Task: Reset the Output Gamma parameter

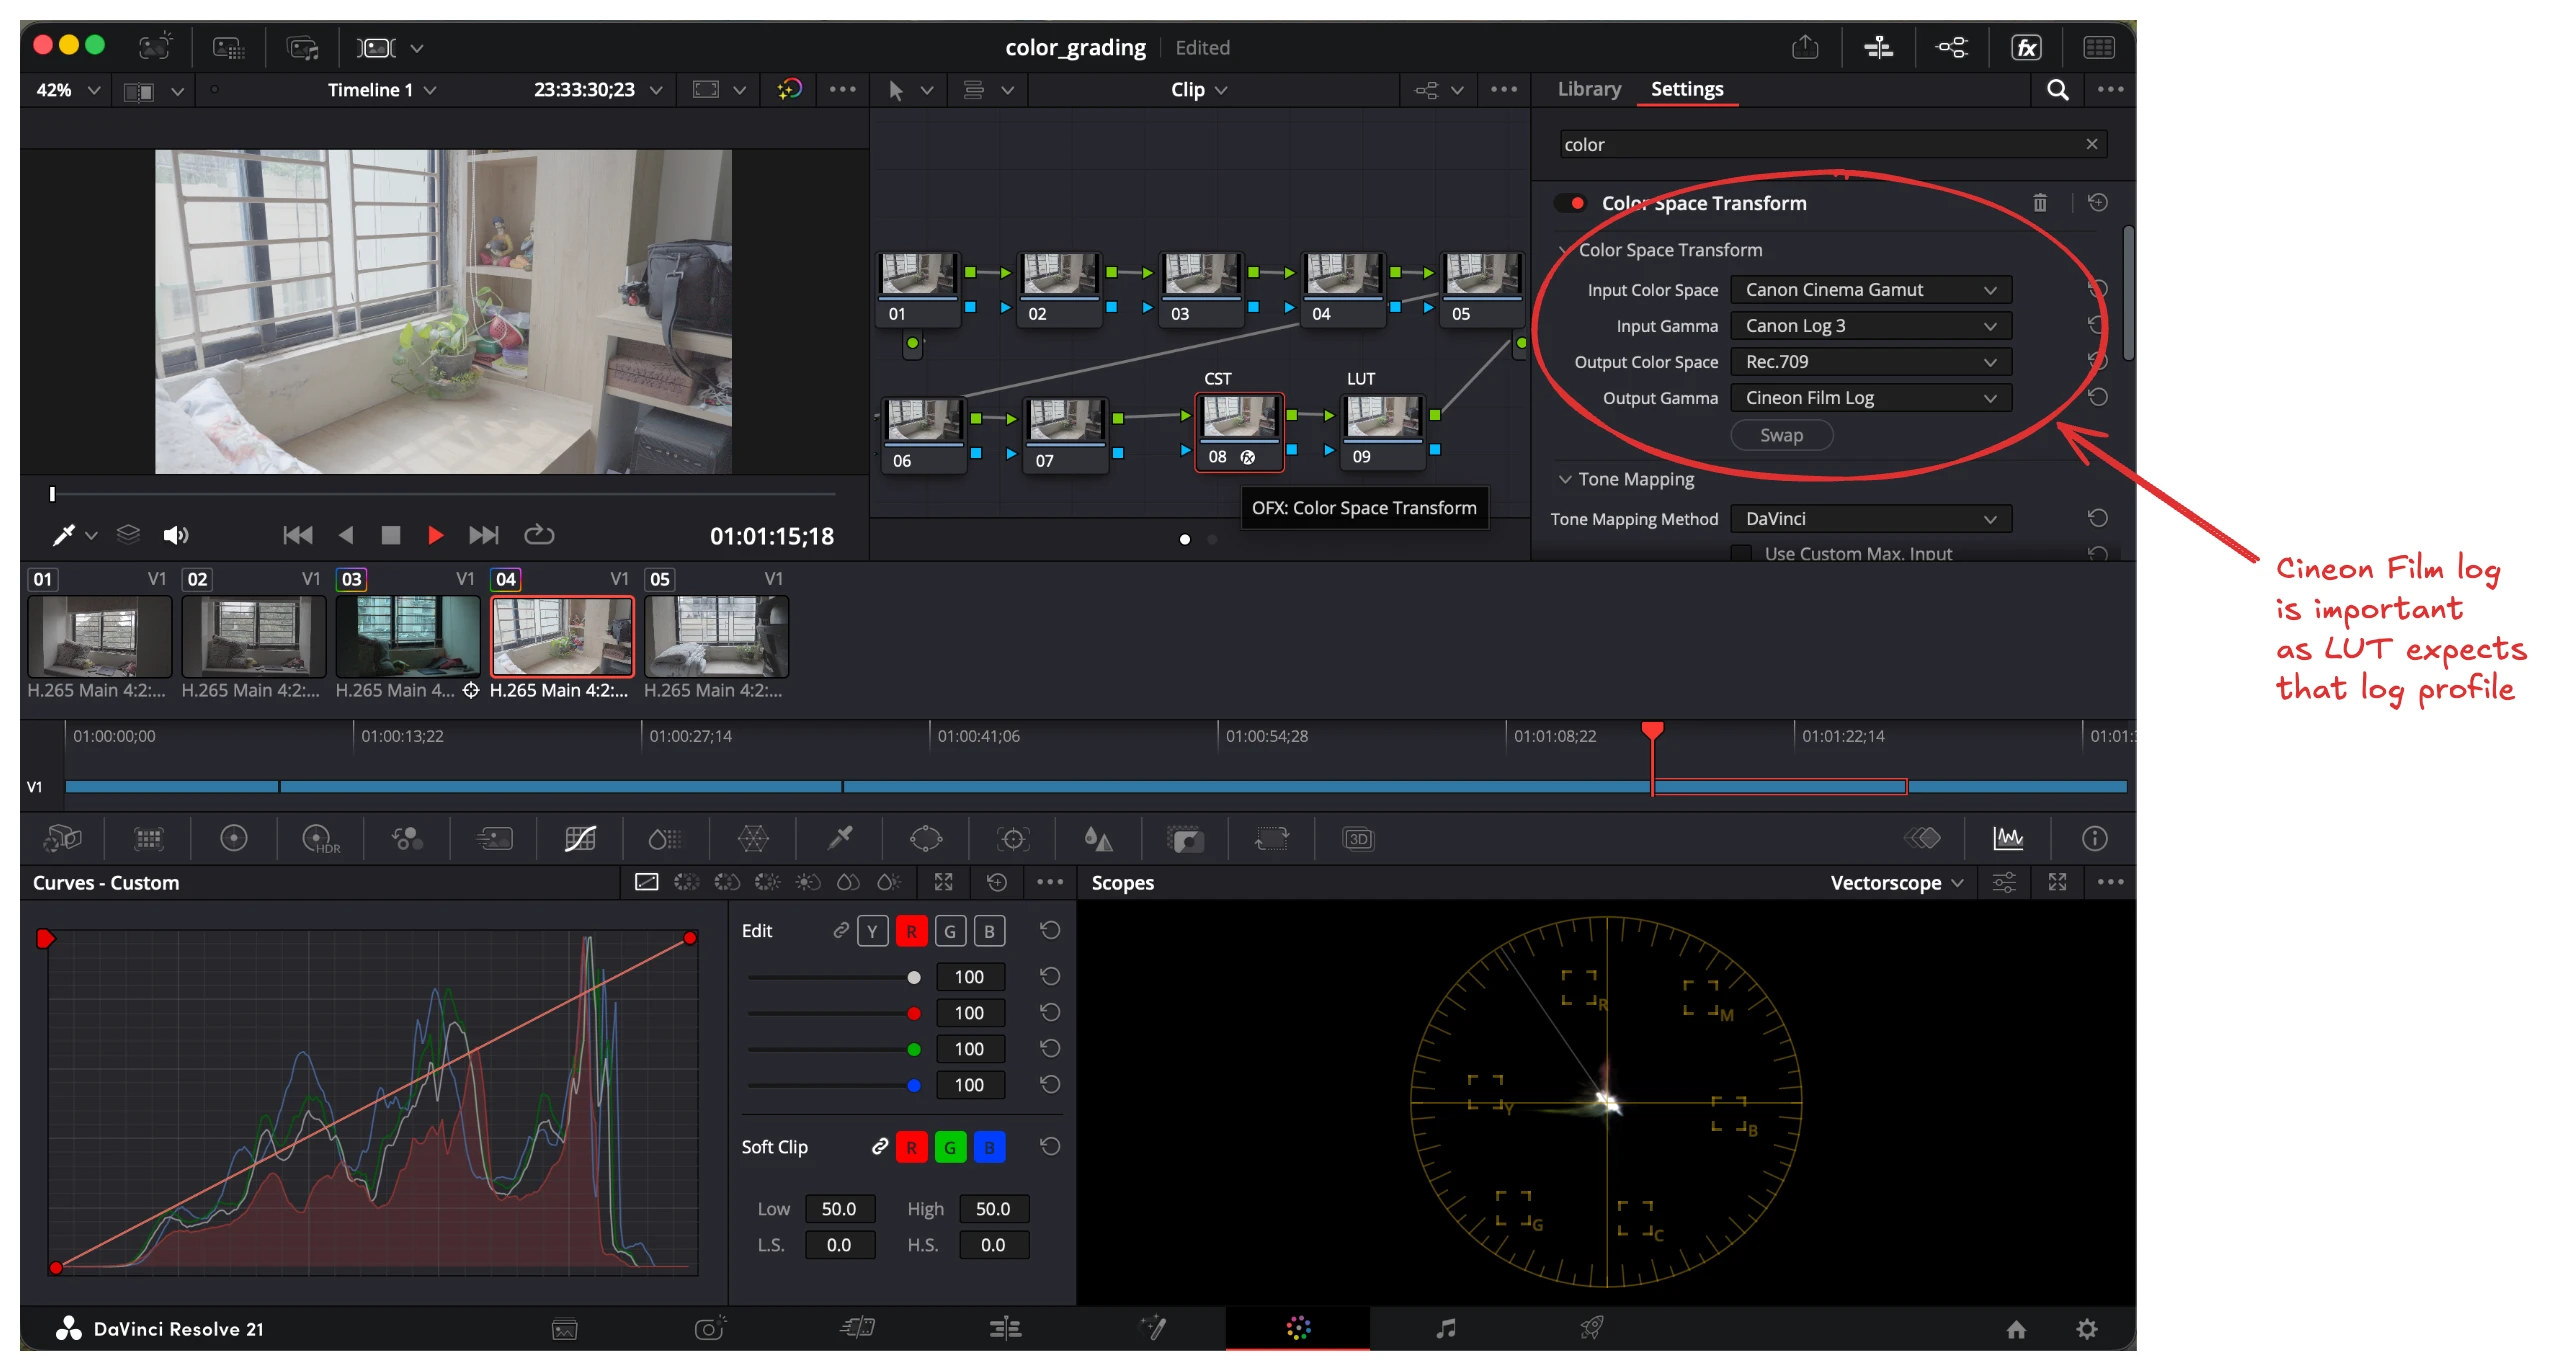Action: [2098, 398]
